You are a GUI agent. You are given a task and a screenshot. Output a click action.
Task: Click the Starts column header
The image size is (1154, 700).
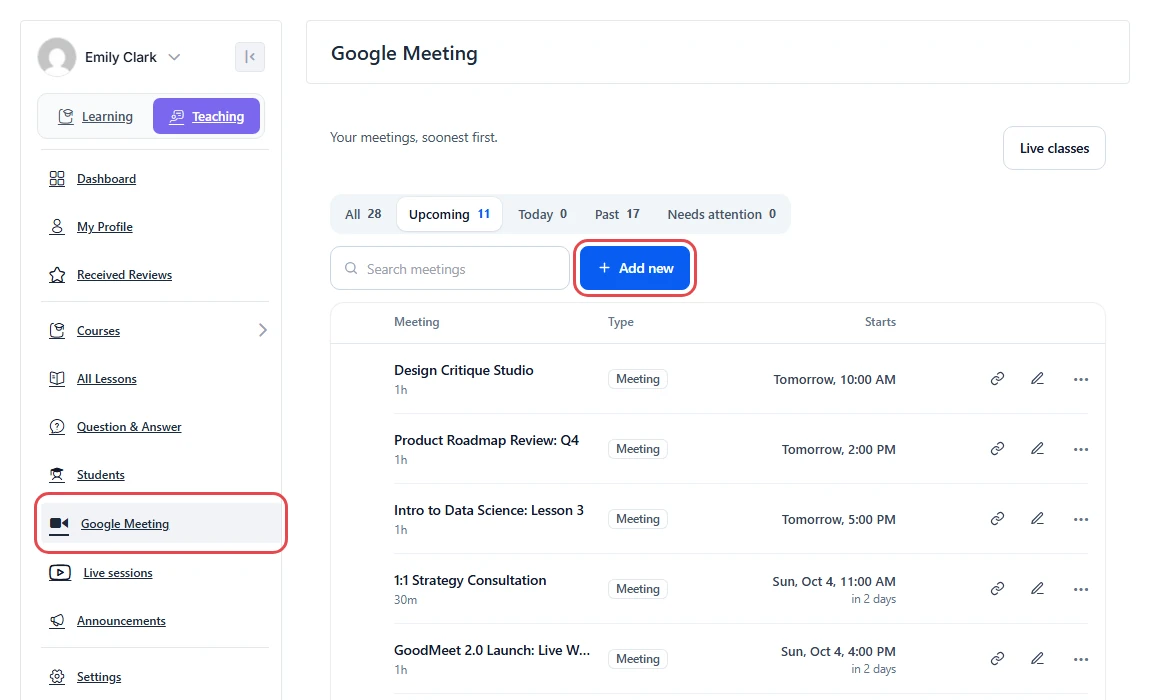click(x=880, y=322)
